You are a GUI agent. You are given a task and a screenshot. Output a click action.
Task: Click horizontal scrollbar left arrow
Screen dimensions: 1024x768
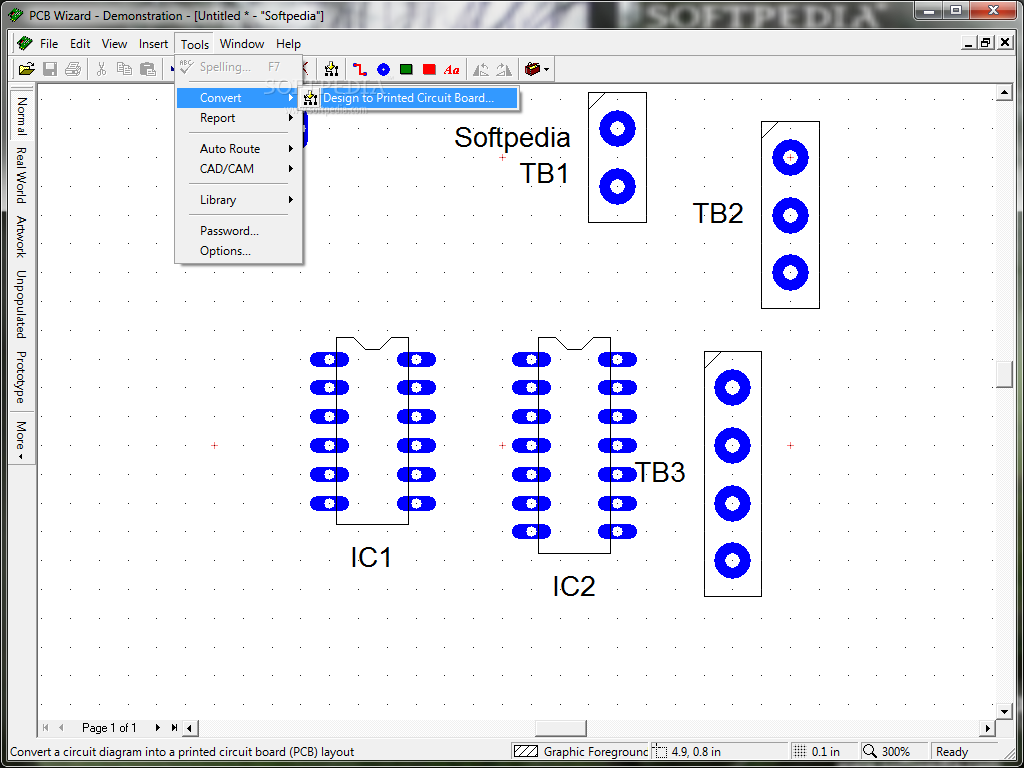[x=190, y=728]
